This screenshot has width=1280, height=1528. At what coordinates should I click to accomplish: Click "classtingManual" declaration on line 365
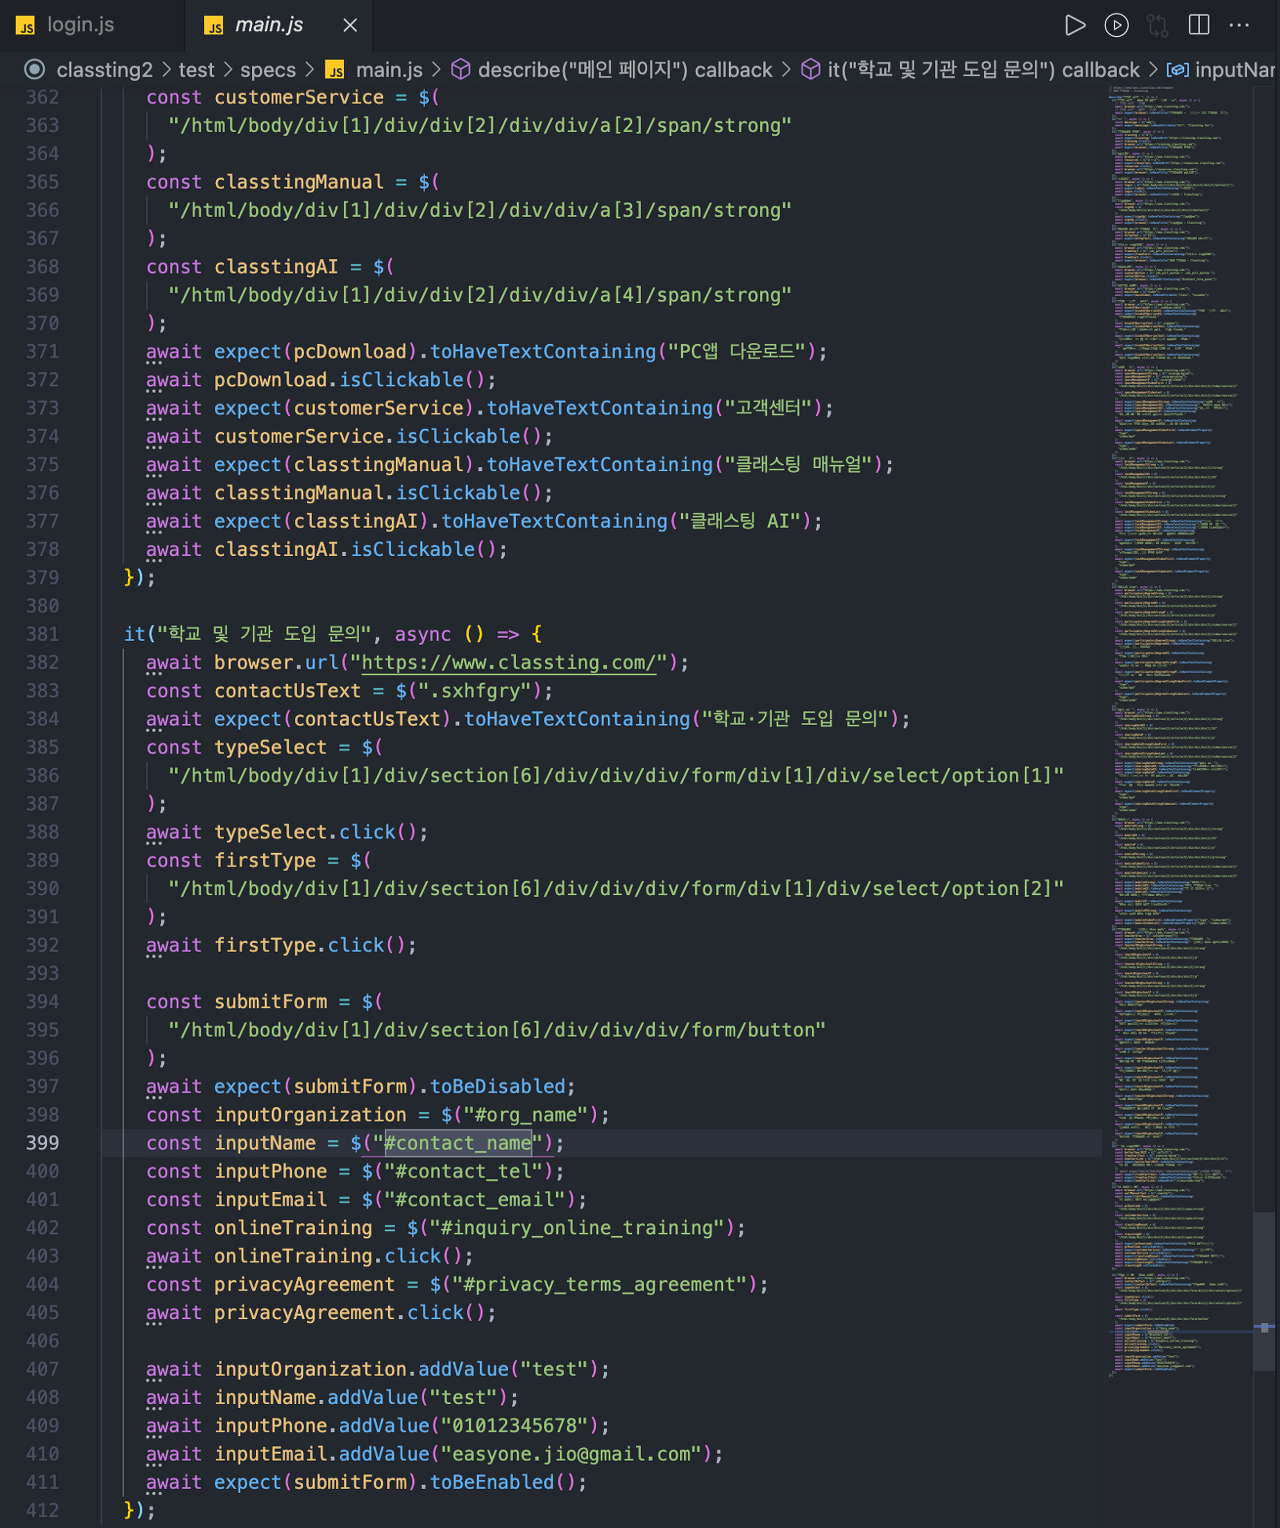click(x=299, y=183)
